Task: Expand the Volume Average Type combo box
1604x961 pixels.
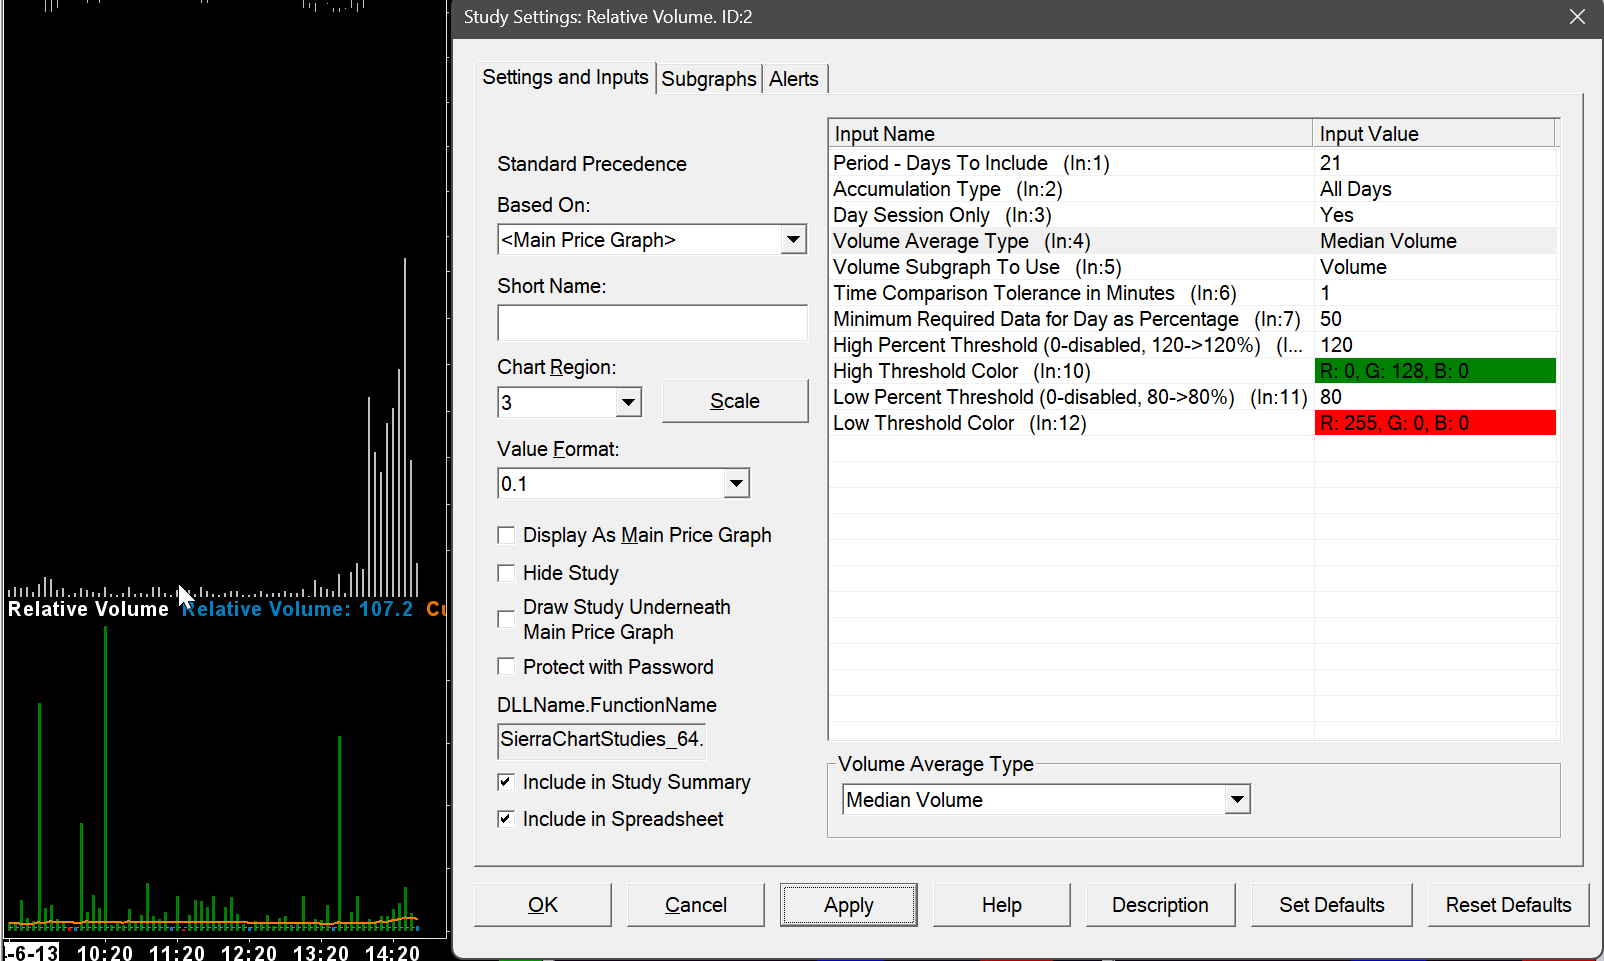Action: click(1237, 800)
